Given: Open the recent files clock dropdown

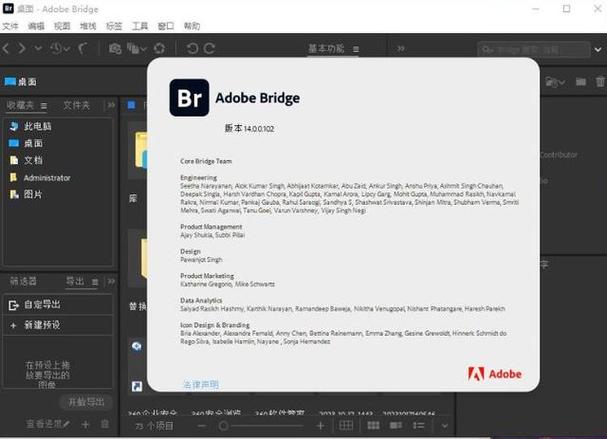Looking at the screenshot, I should (60, 48).
